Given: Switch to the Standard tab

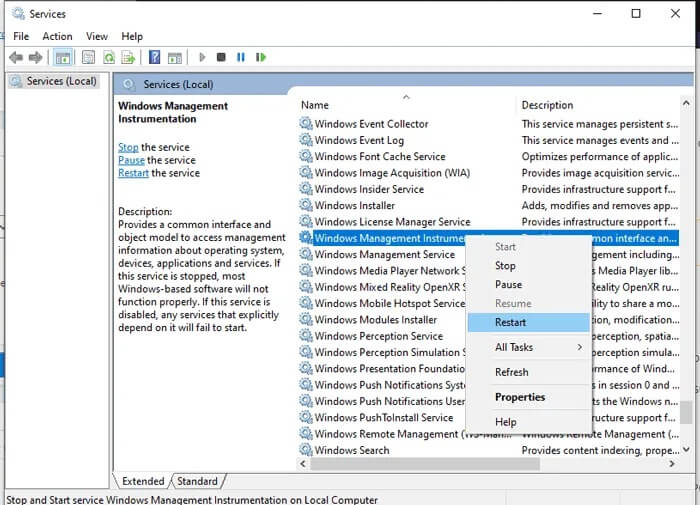Looking at the screenshot, I should tap(197, 481).
